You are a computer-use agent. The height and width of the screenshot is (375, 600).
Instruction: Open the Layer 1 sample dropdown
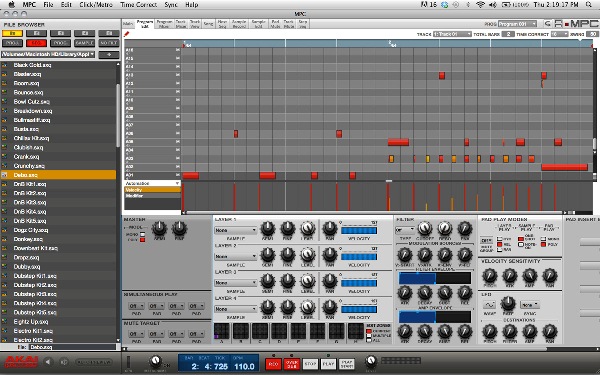(235, 230)
